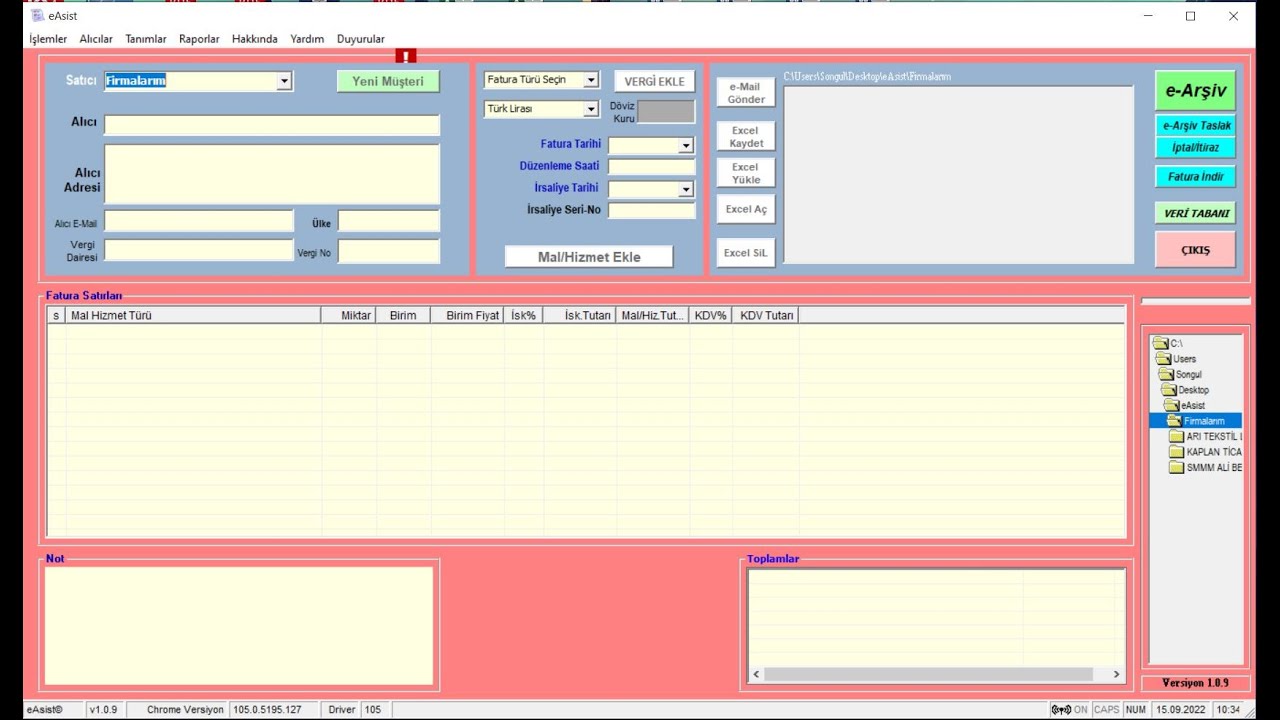Click the C:\ drive folder icon

tap(1160, 343)
